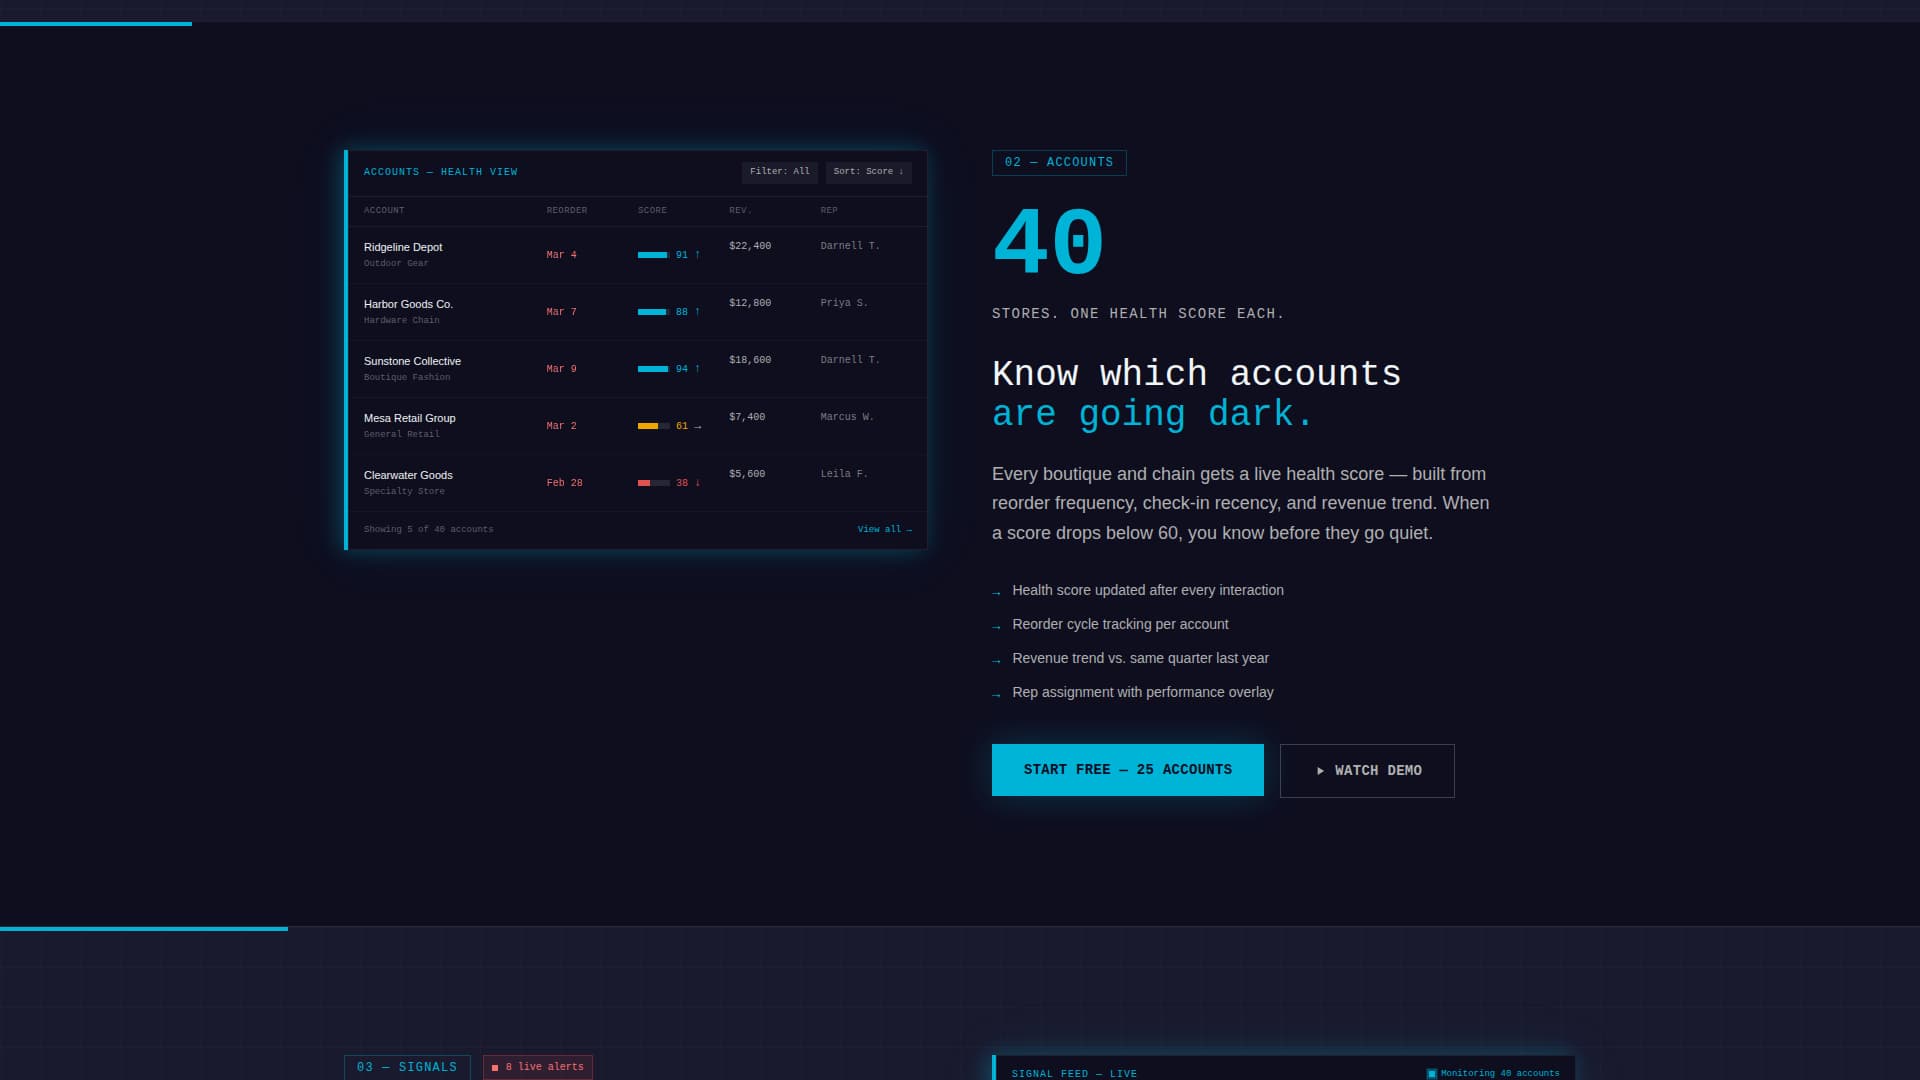Click rep name Priya S.
This screenshot has width=1920, height=1080.
pyautogui.click(x=844, y=303)
